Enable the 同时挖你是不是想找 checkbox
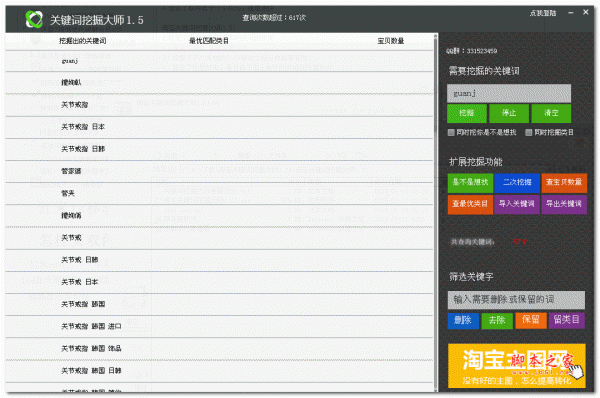600x398 pixels. 451,132
